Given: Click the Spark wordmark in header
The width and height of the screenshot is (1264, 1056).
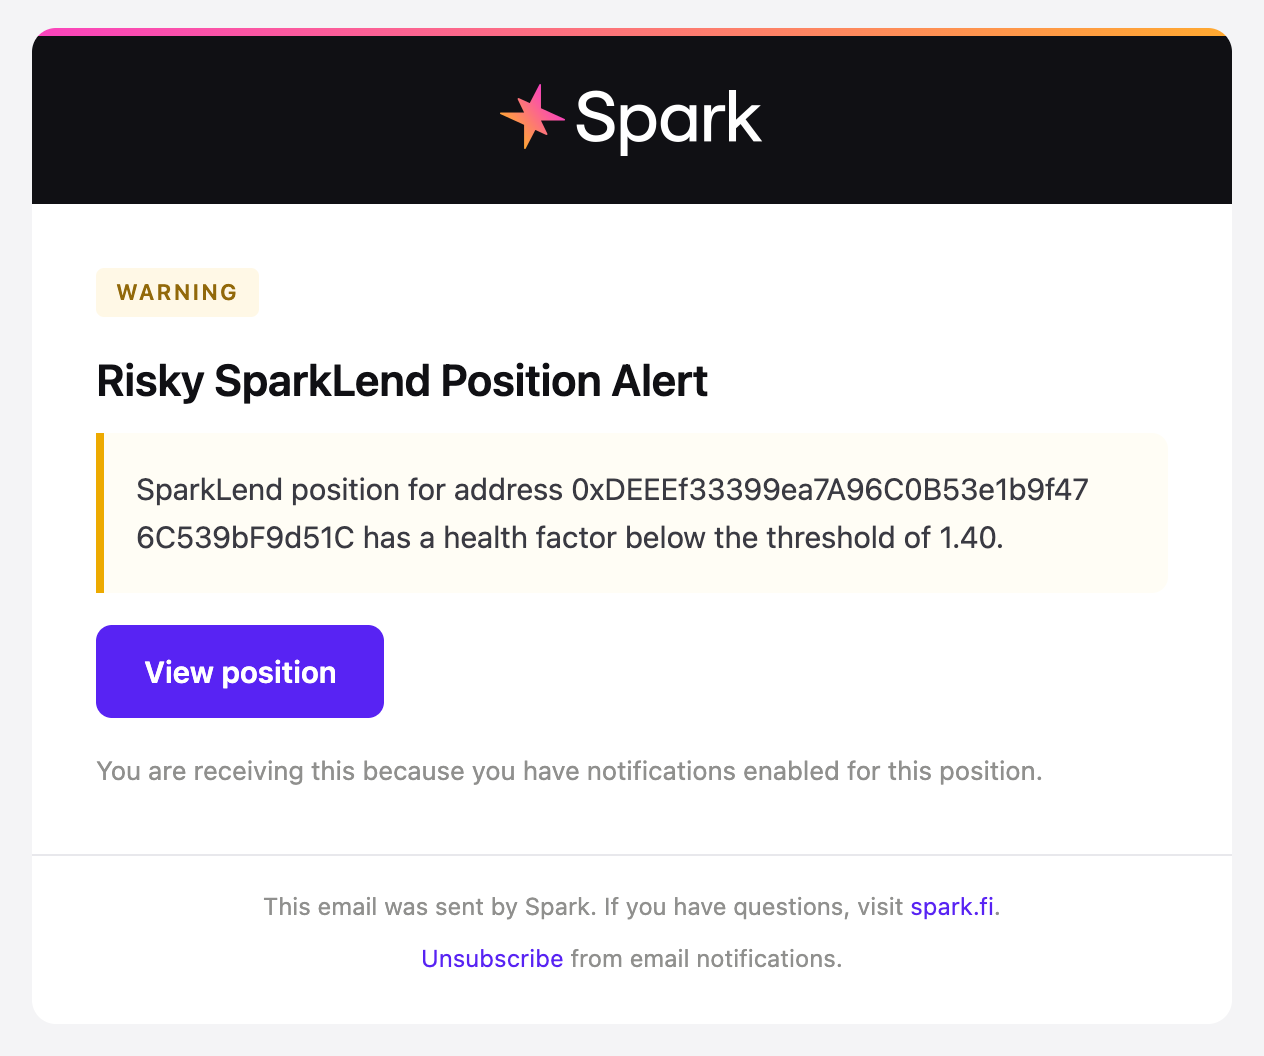Looking at the screenshot, I should tap(668, 119).
